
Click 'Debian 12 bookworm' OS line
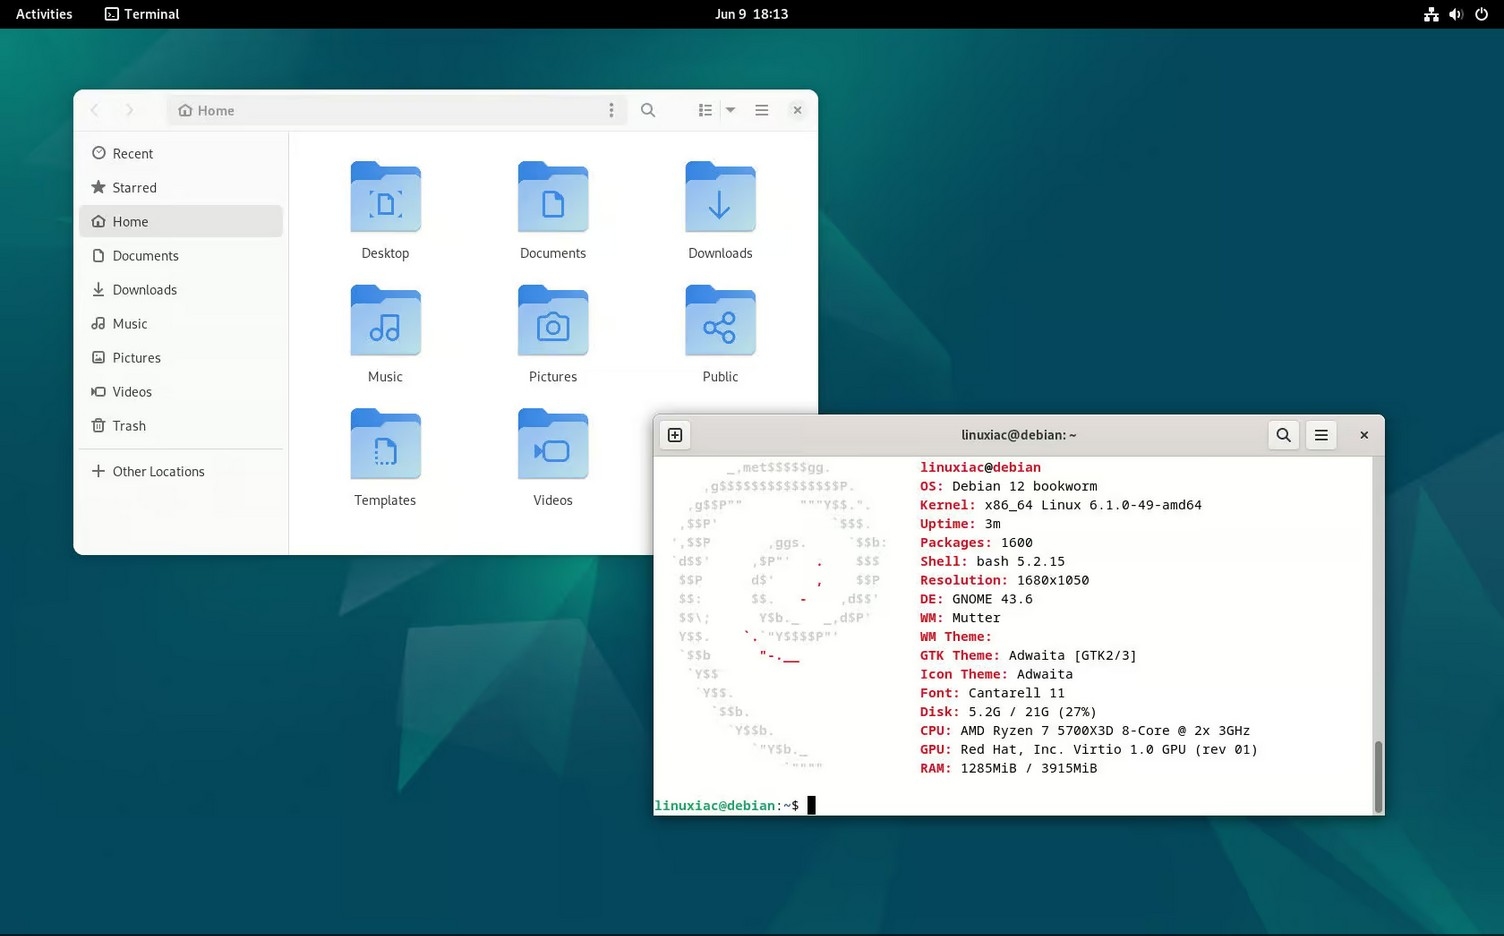click(x=1024, y=486)
